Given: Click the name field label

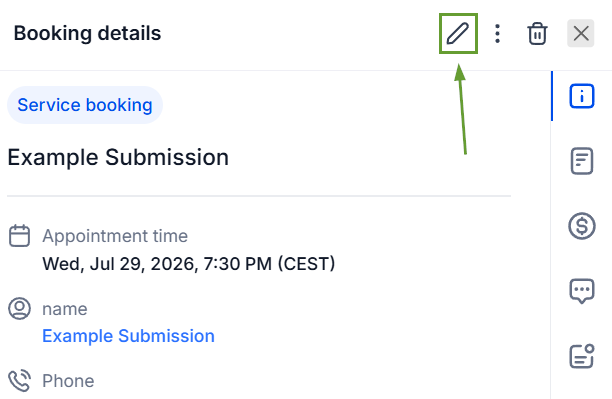Looking at the screenshot, I should pos(65,309).
